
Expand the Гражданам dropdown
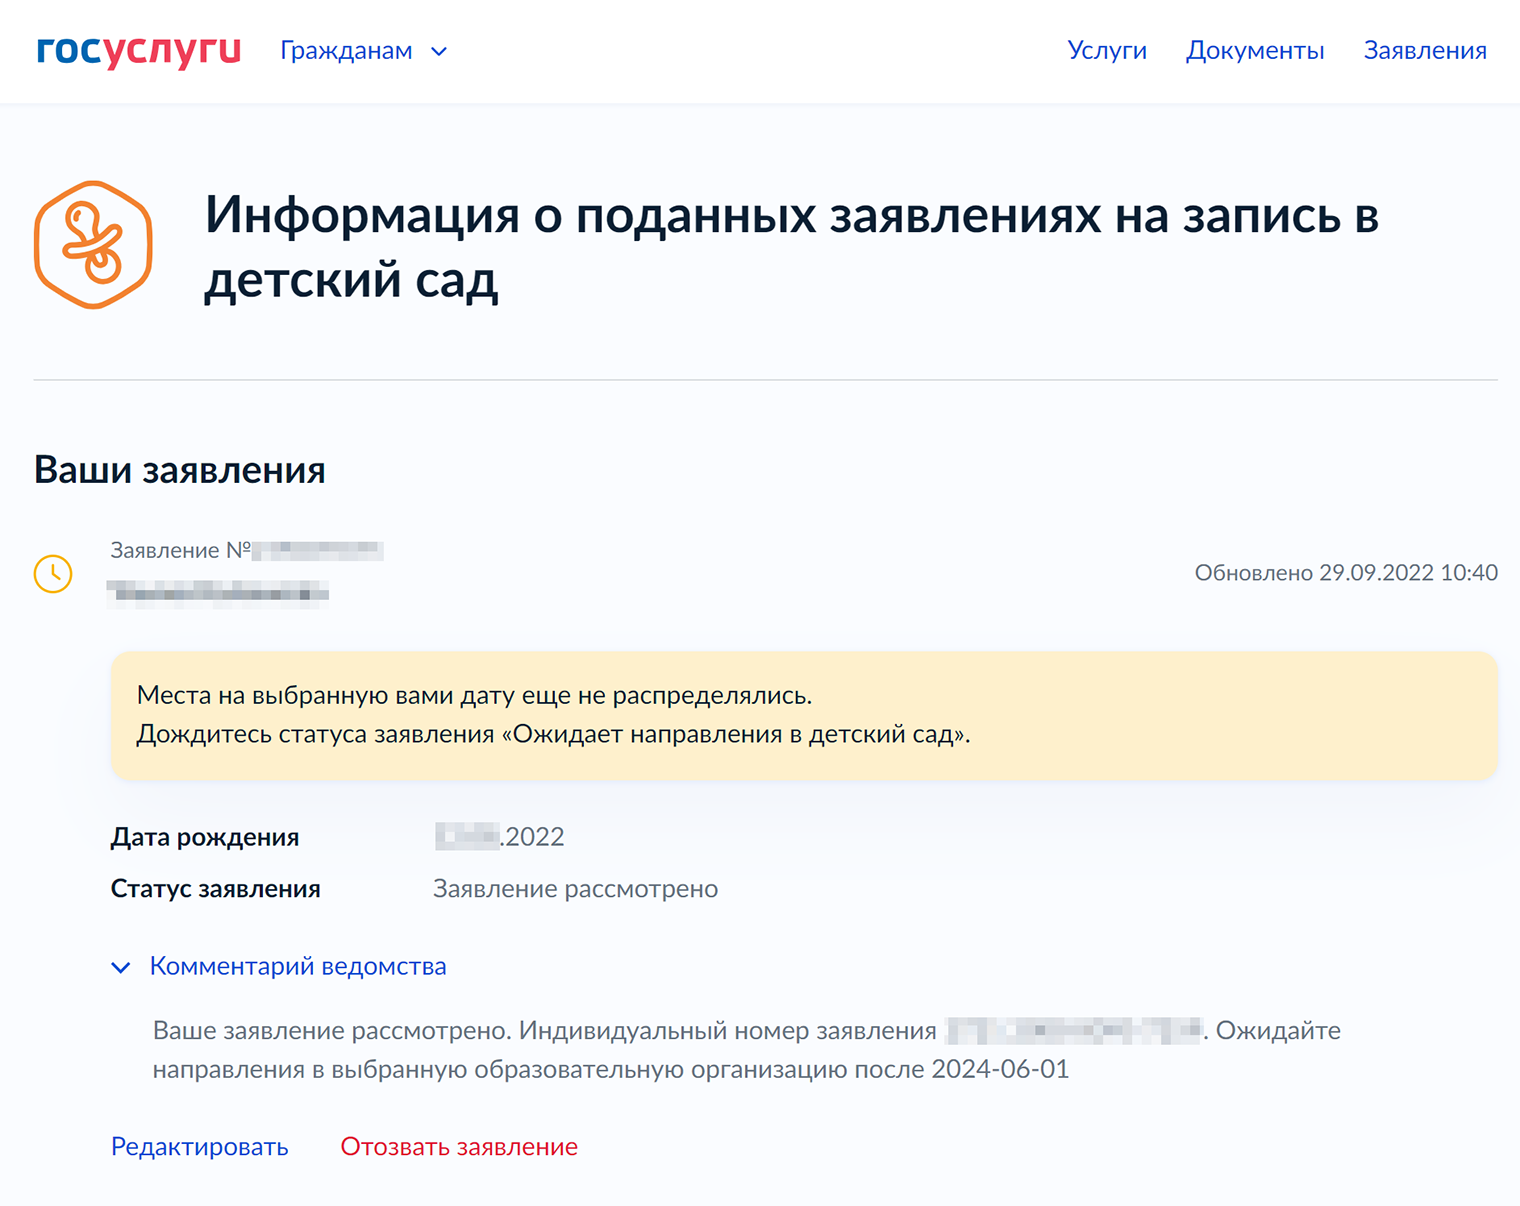(364, 51)
